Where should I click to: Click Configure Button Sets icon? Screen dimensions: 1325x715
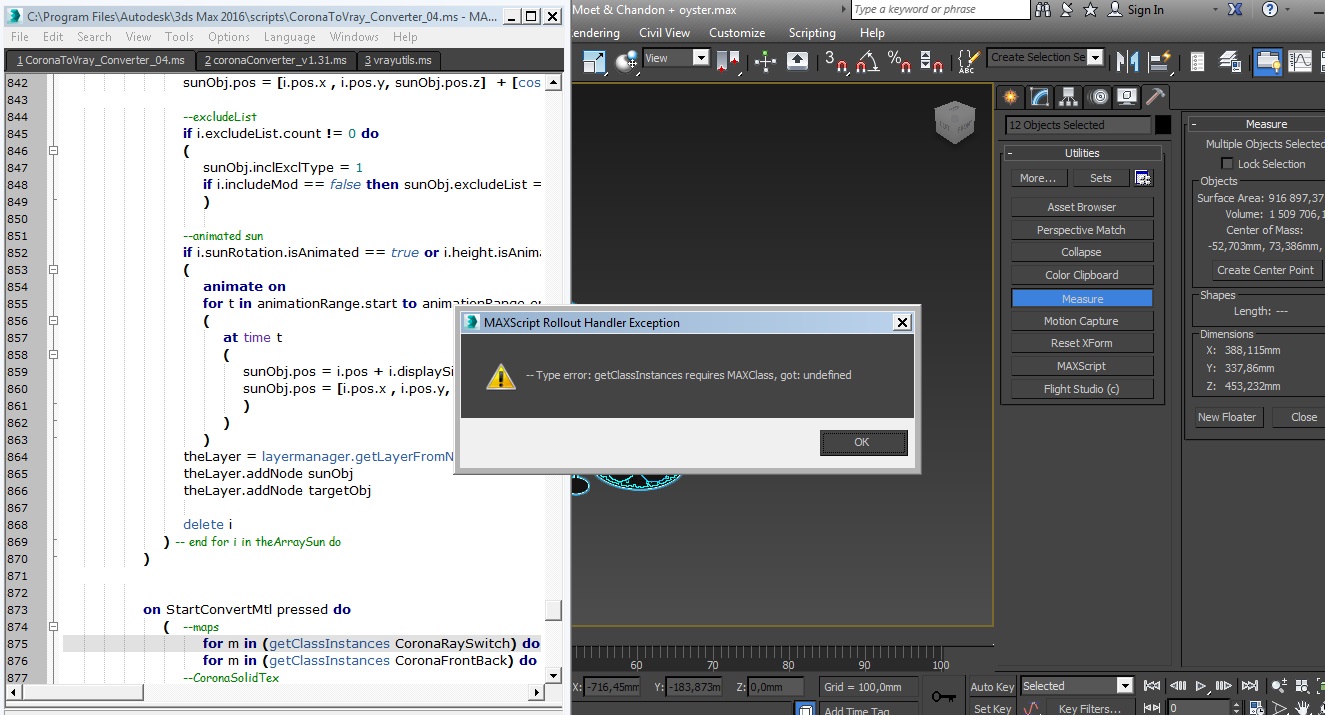pyautogui.click(x=1143, y=178)
